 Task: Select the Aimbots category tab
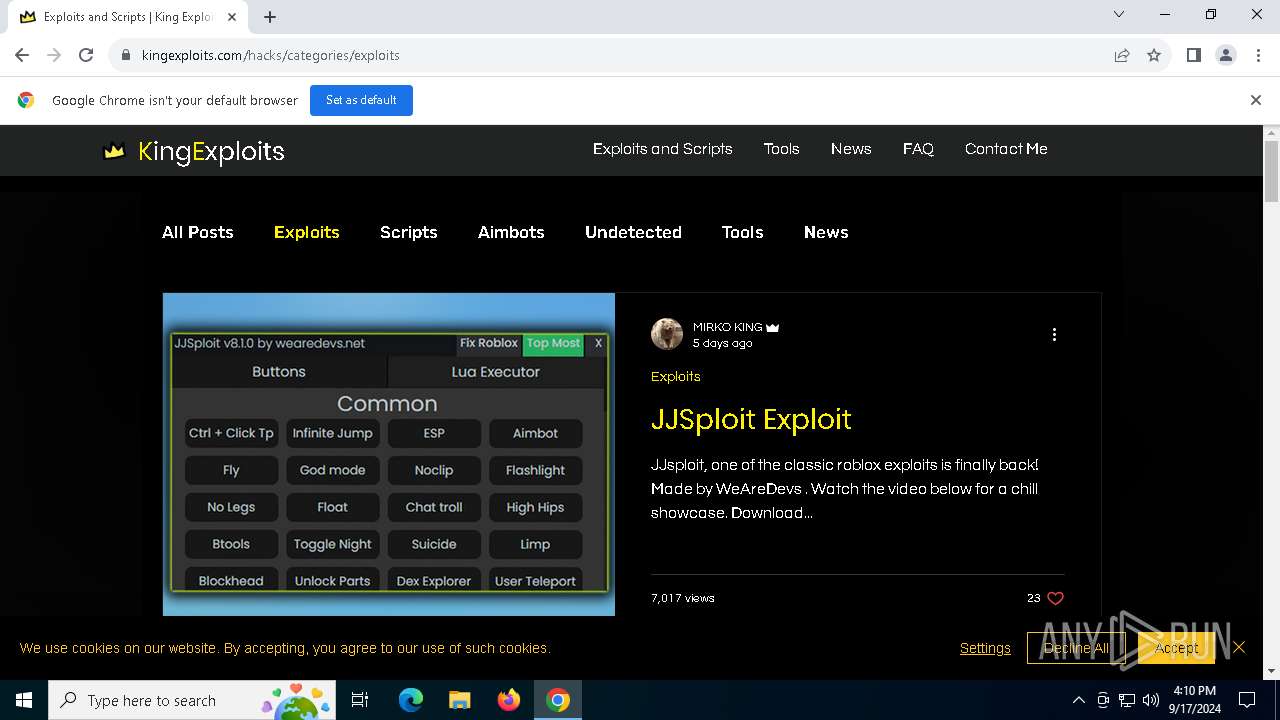click(511, 232)
